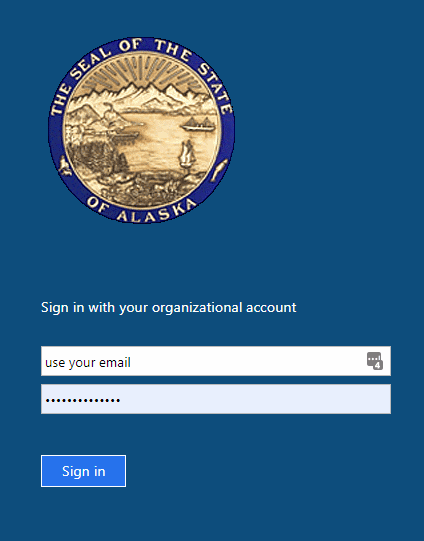Click the masked password dots
This screenshot has height=541, width=424.
[83, 400]
